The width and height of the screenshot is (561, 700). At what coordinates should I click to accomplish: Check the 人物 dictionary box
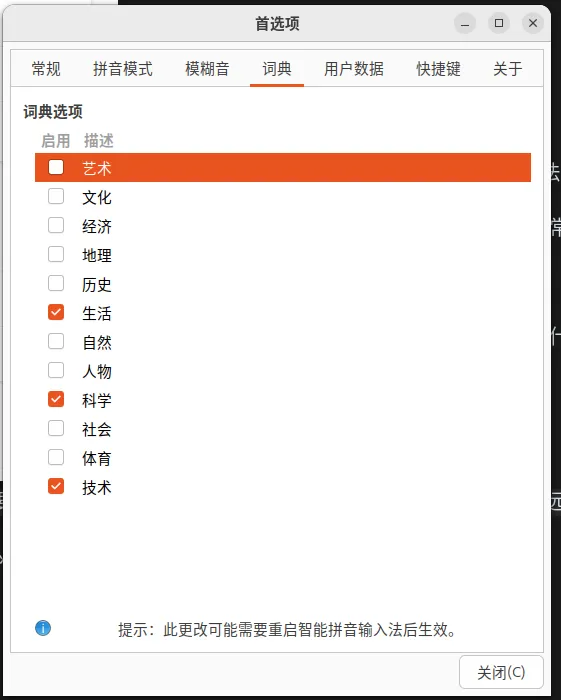(x=56, y=371)
